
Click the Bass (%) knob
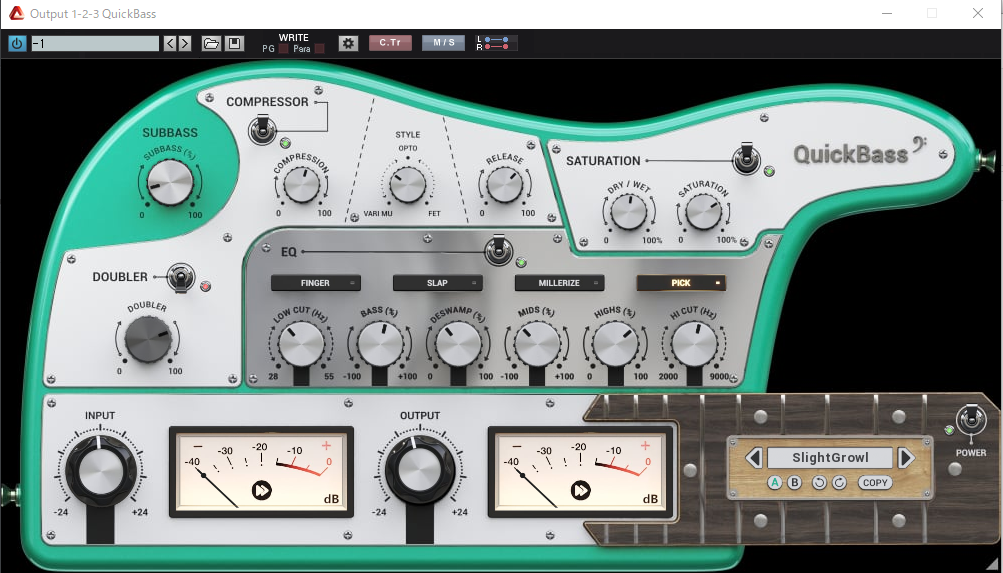click(380, 345)
